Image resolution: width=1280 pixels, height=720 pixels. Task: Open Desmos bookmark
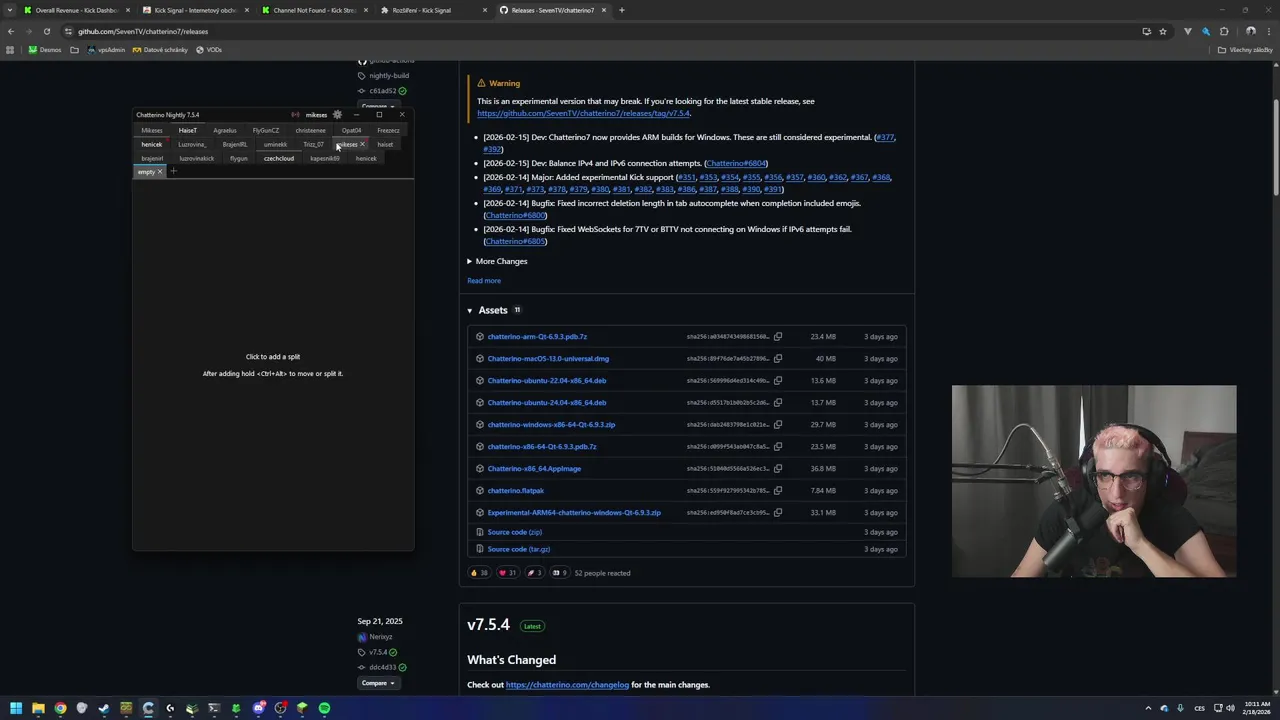point(45,50)
